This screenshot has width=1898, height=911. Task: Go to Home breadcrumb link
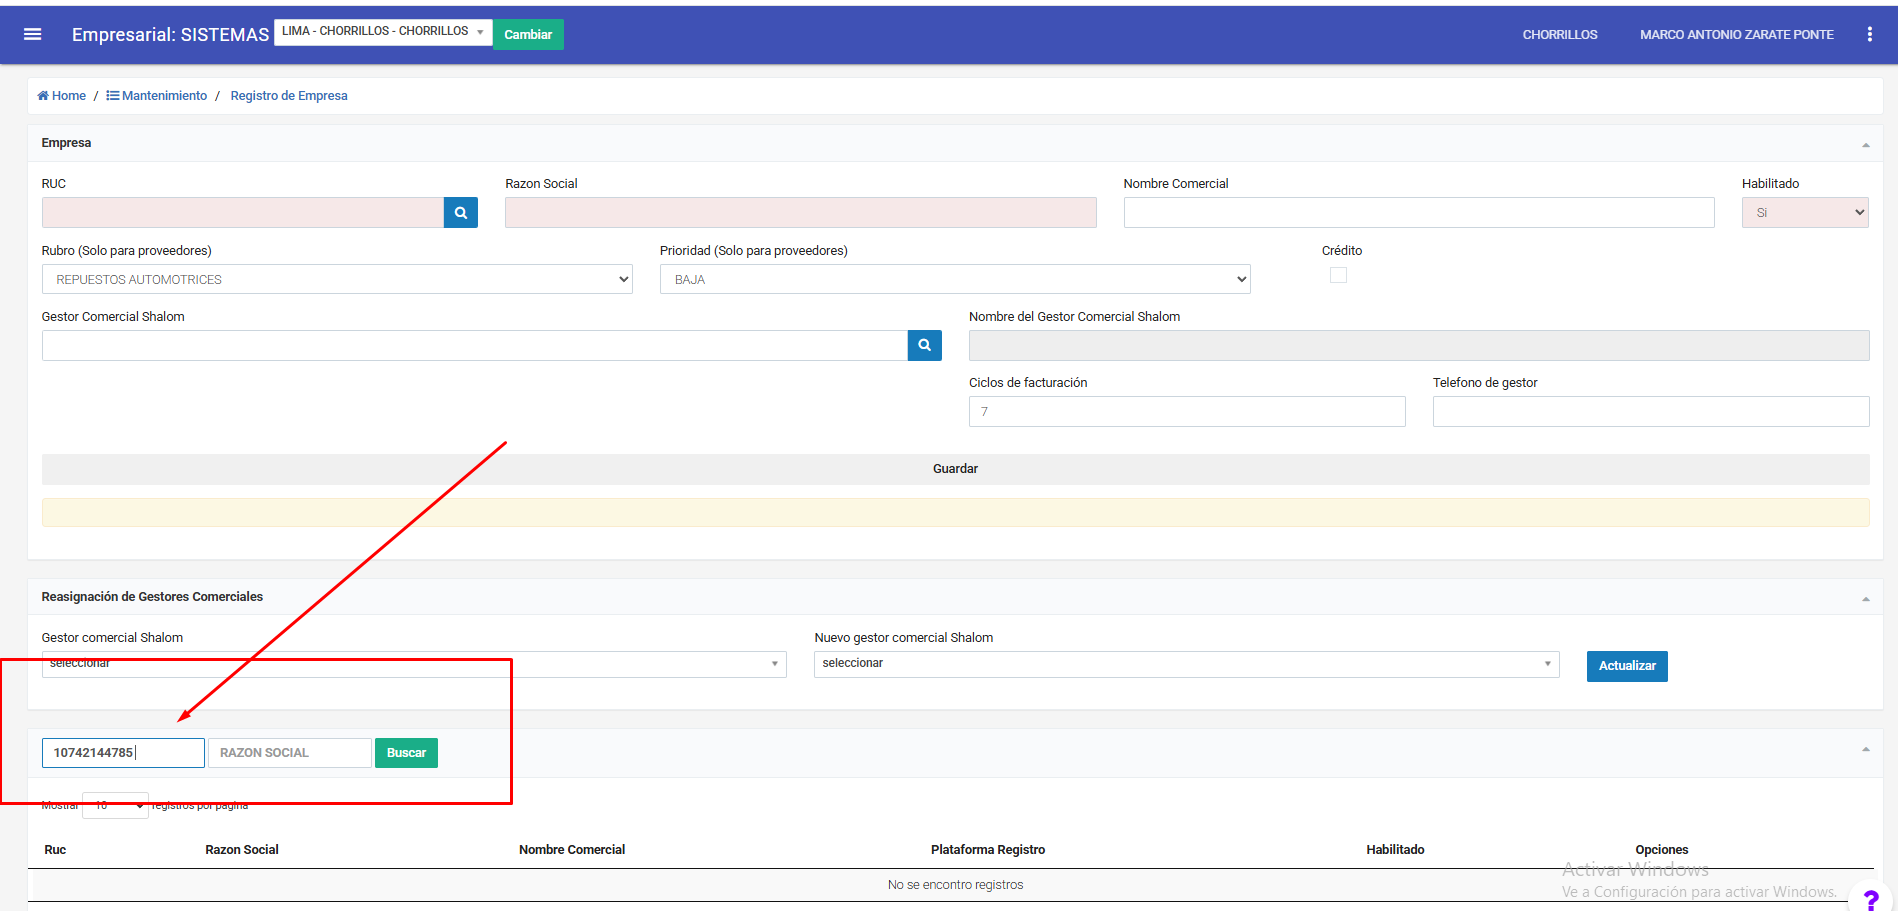(x=62, y=96)
